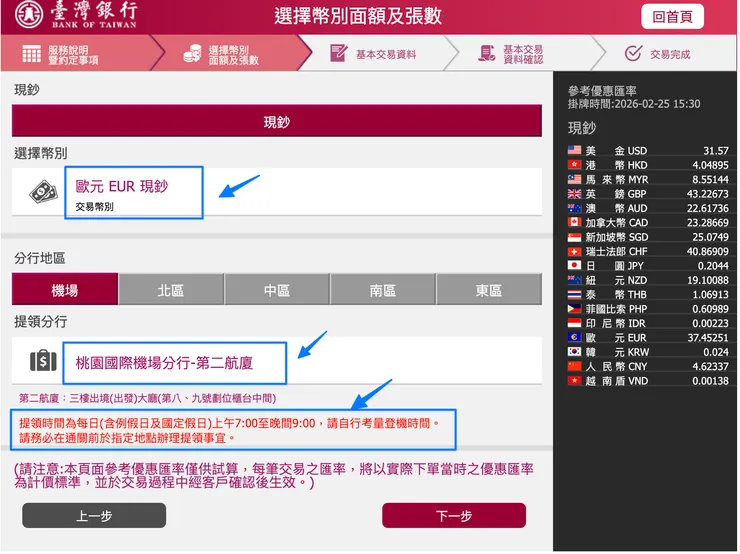Screen dimensions: 740x554
Task: Click the Singapore flag by SGD
Action: pos(574,237)
